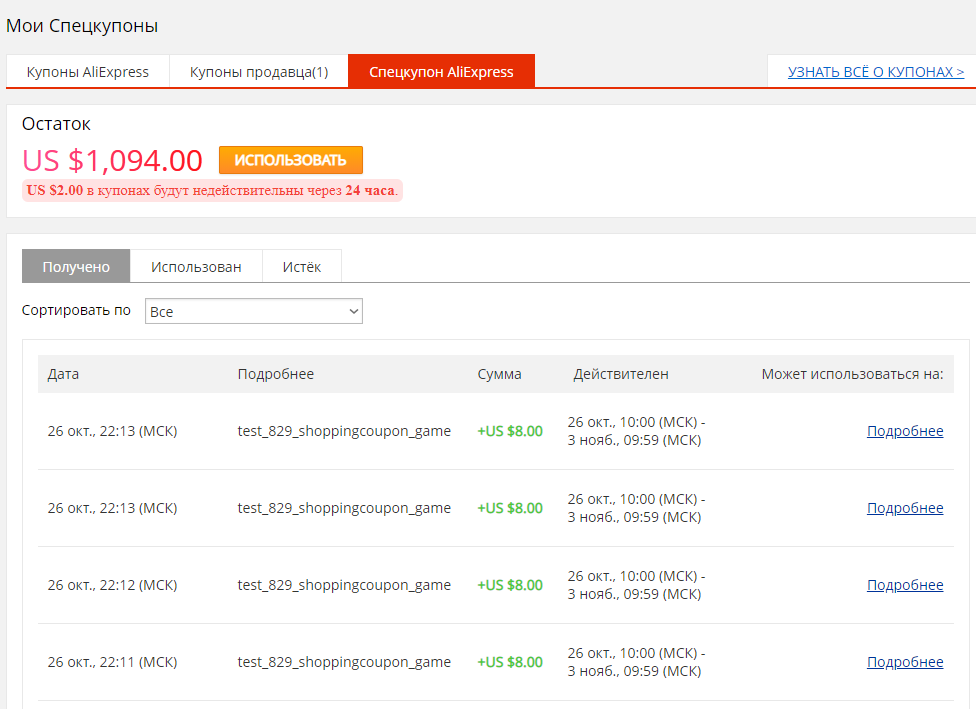Switch to Купоны продавца(1) tab
Screen dimensions: 976x709
click(x=259, y=72)
